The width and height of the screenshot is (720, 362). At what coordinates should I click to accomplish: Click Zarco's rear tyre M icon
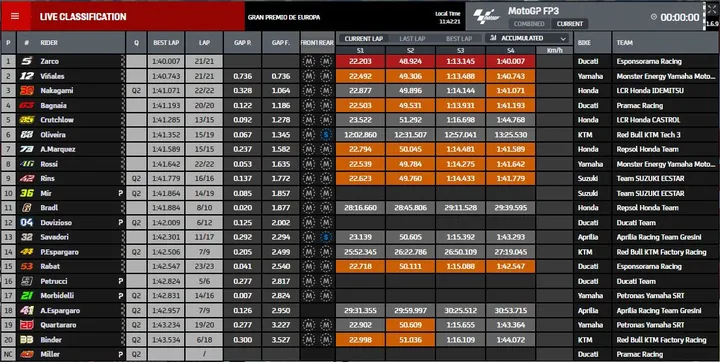click(326, 61)
